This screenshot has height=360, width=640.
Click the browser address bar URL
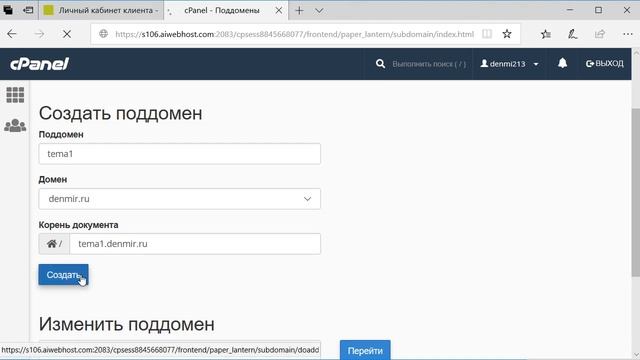(294, 34)
